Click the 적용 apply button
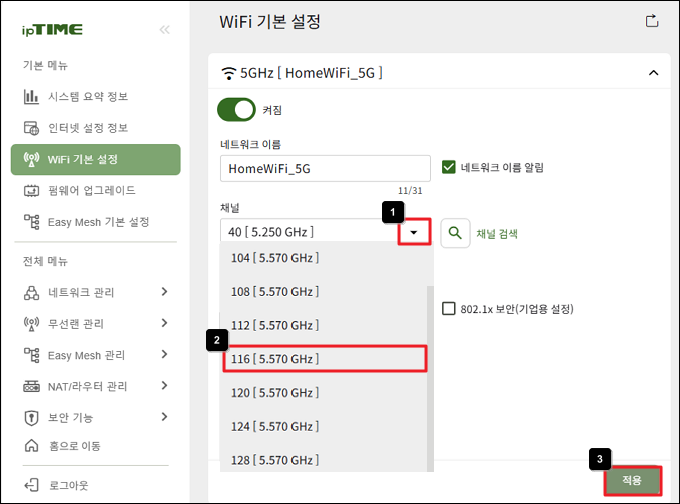The height and width of the screenshot is (504, 680). coord(633,481)
